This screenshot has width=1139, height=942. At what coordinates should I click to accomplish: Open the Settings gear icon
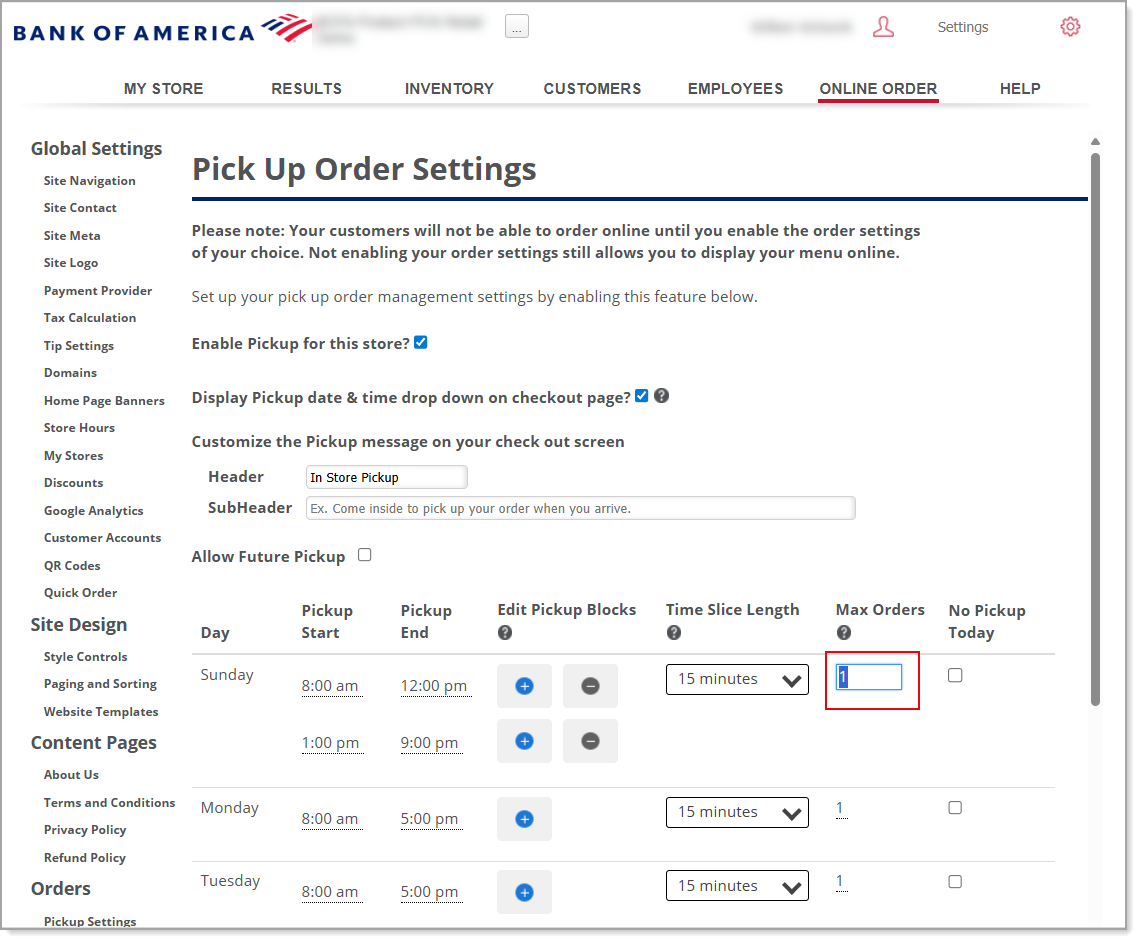1070,27
